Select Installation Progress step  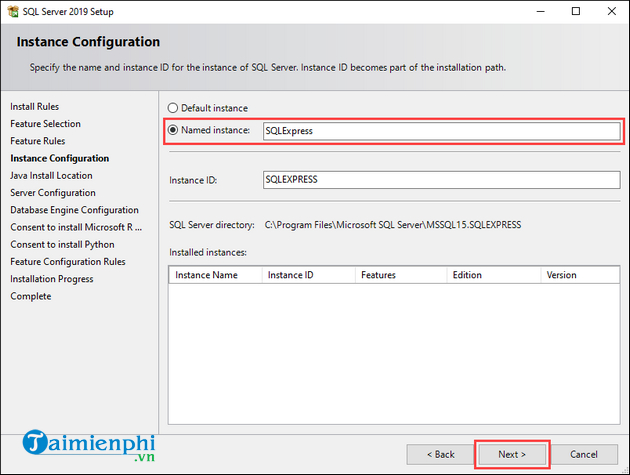[52, 279]
